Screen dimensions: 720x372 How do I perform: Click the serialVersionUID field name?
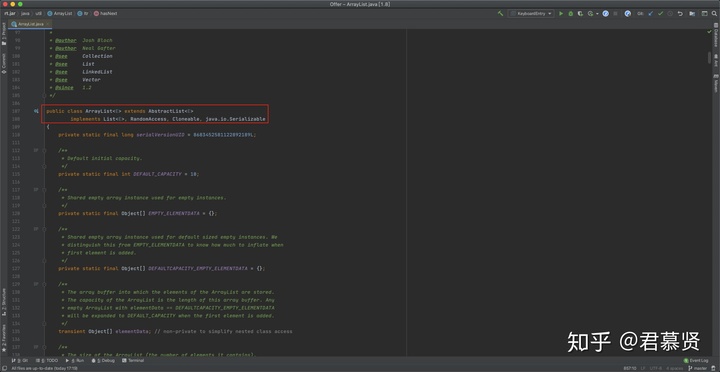click(160, 135)
